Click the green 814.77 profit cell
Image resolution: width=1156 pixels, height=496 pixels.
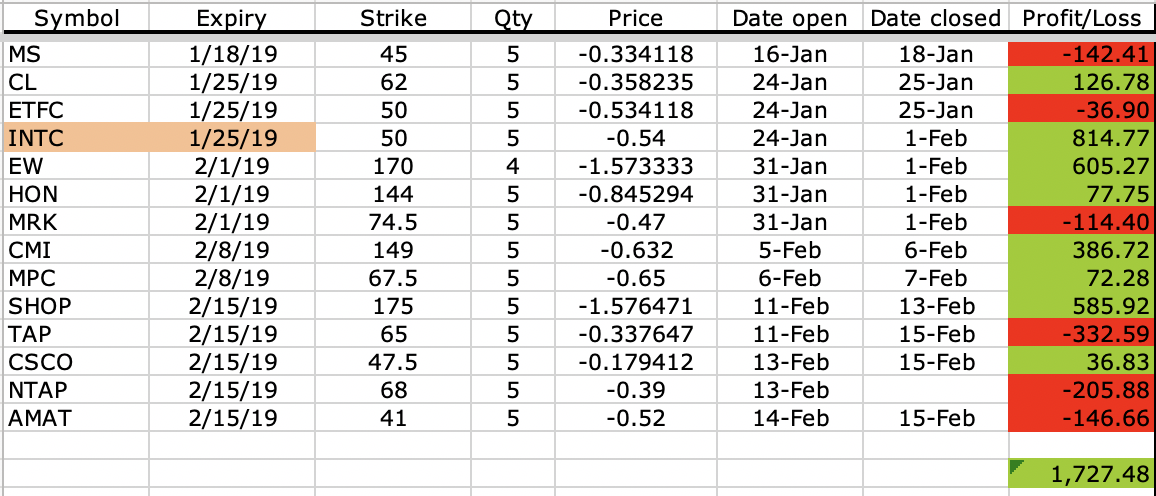pyautogui.click(x=1081, y=137)
